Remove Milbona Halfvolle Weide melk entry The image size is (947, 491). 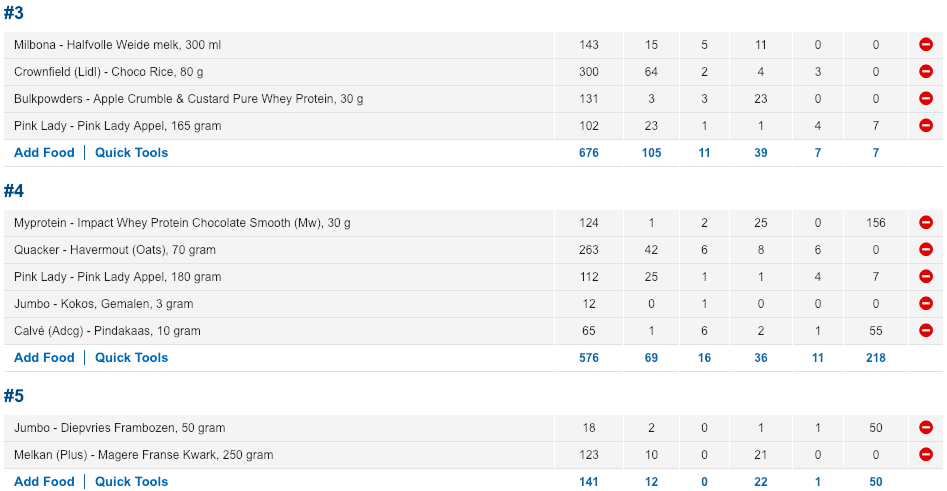tap(926, 45)
